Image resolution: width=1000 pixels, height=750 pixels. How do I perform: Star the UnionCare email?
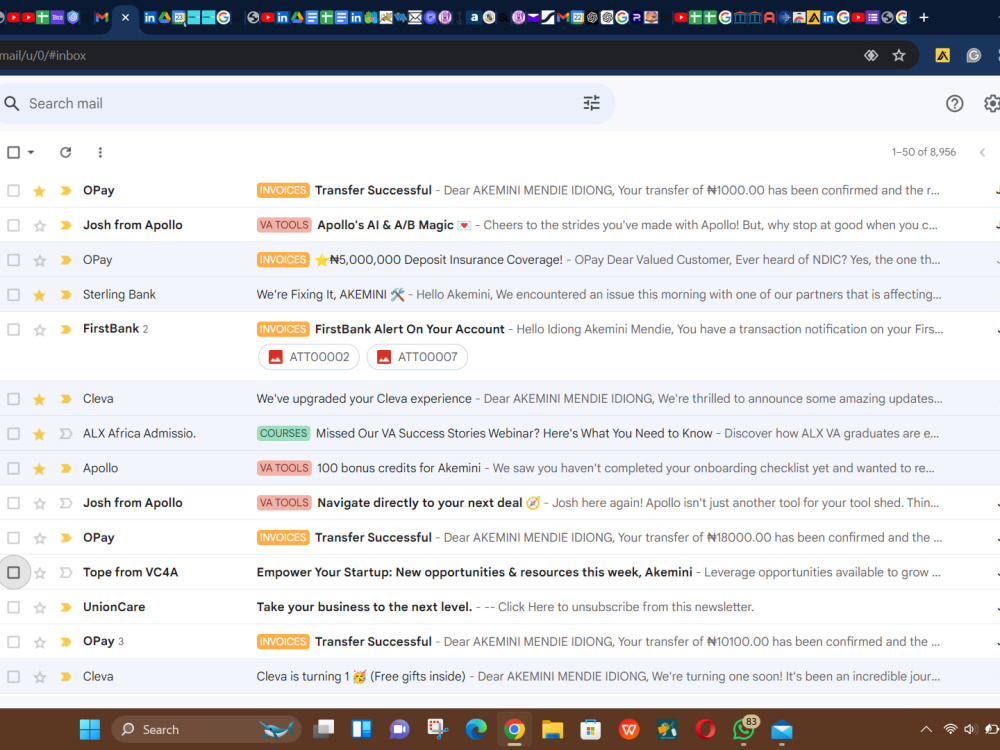40,607
